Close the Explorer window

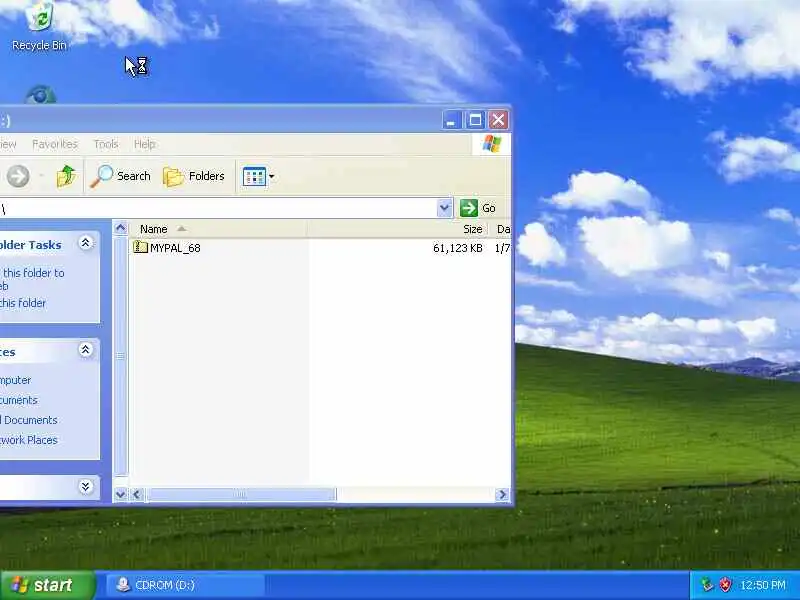[x=498, y=120]
